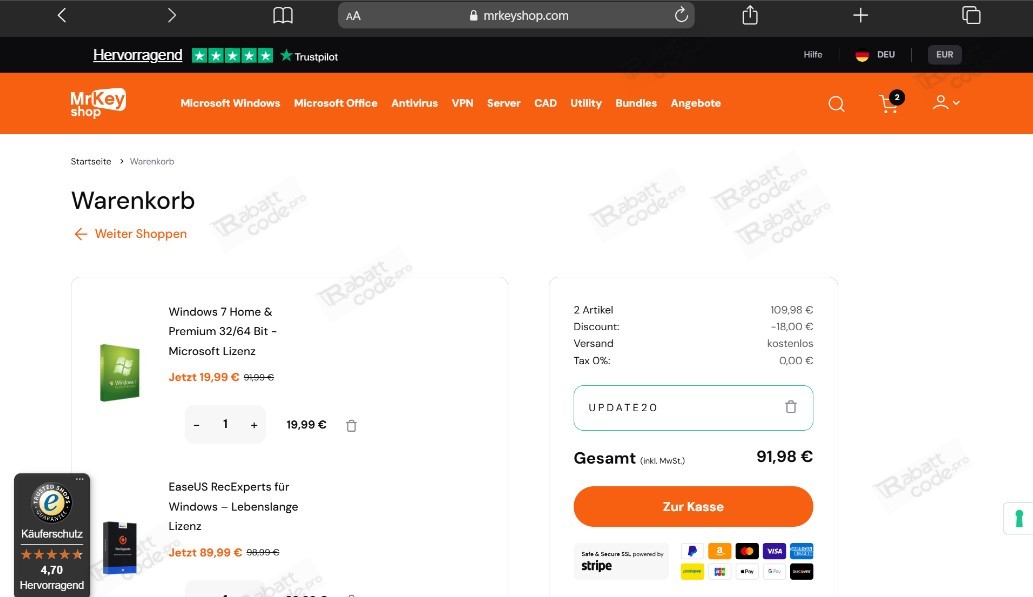1033x597 pixels.
Task: Open the Hilfe link
Action: [813, 55]
